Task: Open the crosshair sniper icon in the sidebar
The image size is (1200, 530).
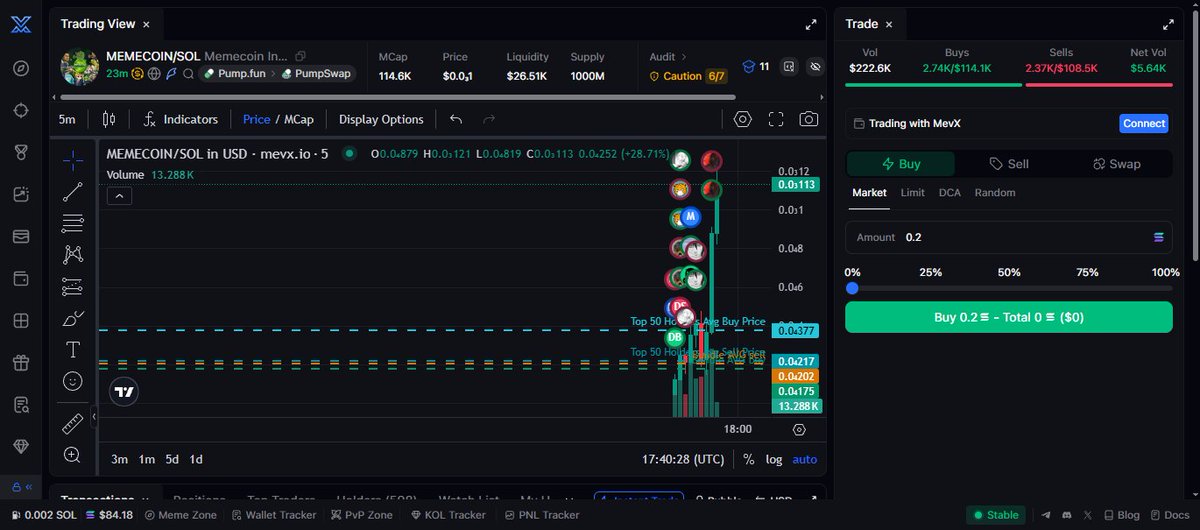Action: click(x=21, y=110)
